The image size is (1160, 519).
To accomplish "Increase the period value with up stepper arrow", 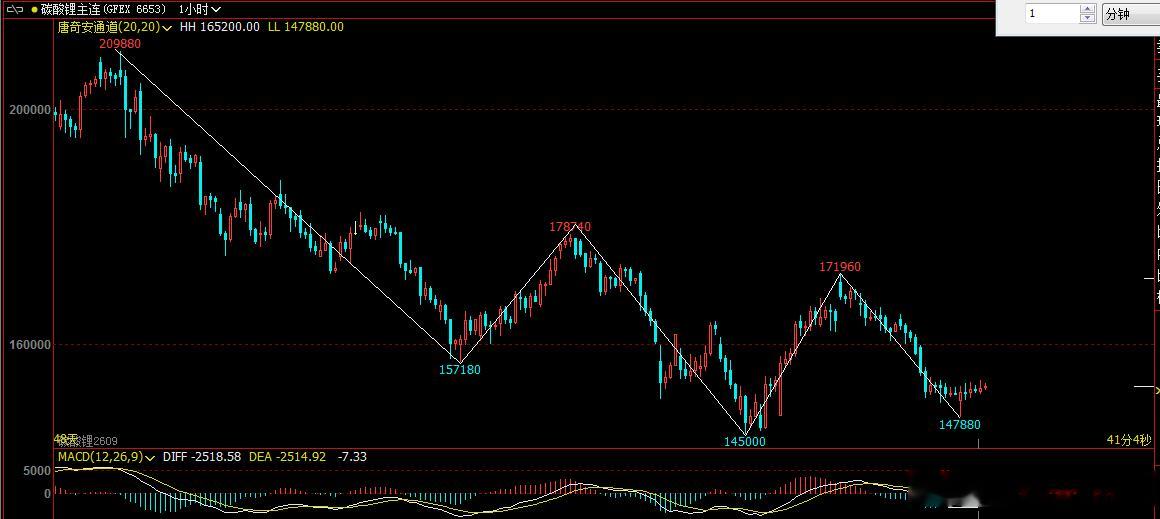I will pos(1087,10).
